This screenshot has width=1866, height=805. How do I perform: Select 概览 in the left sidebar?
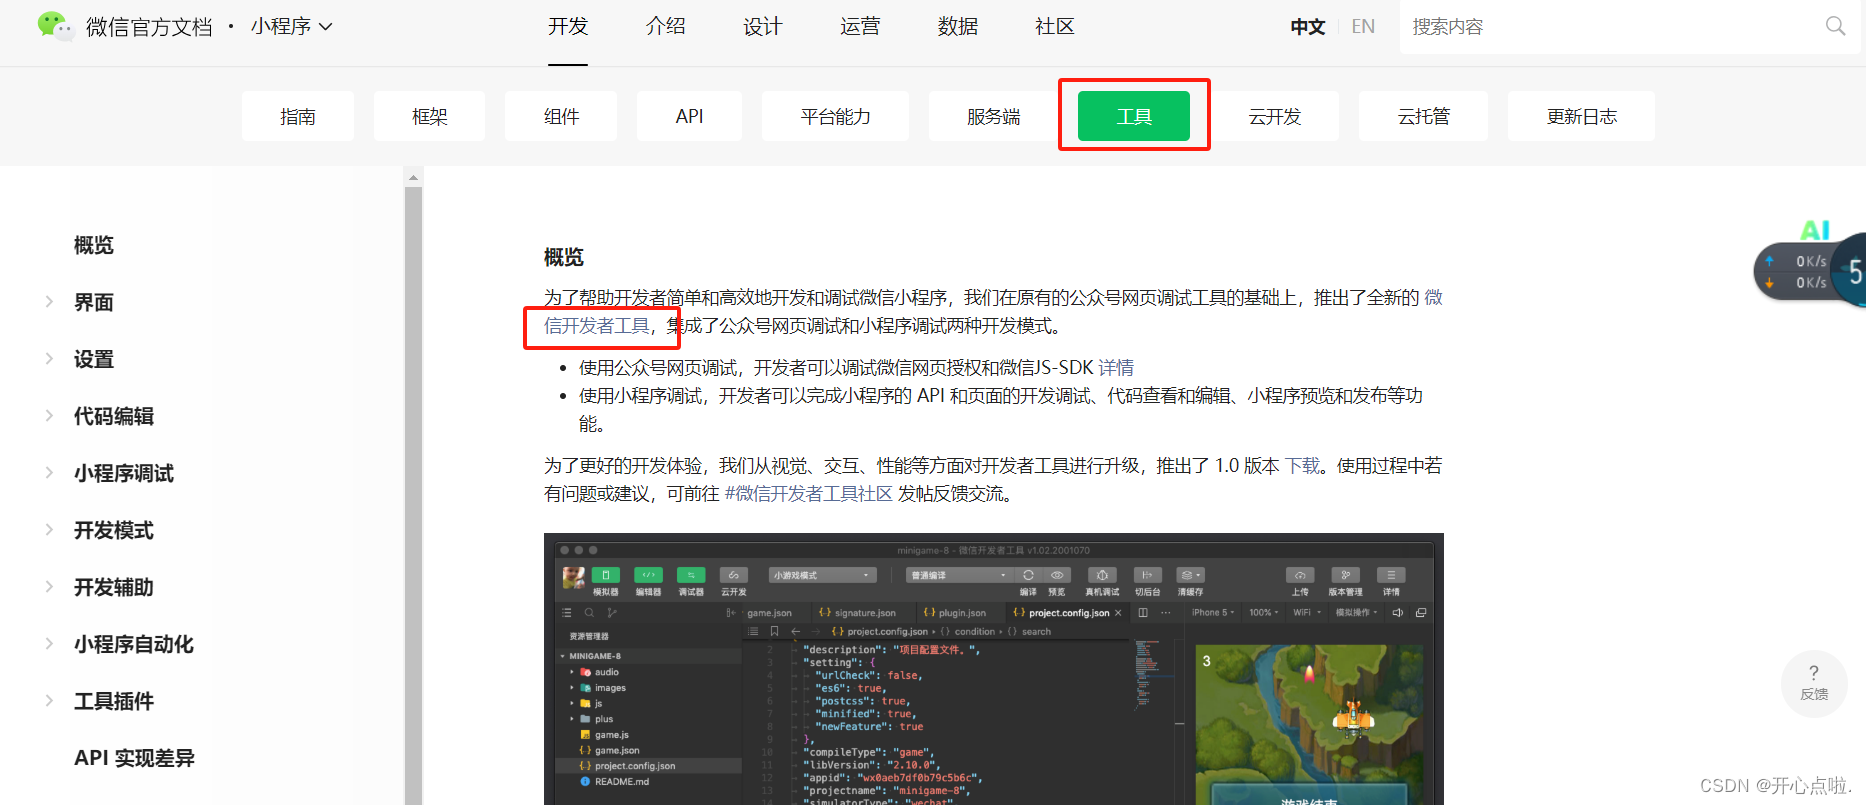point(94,245)
